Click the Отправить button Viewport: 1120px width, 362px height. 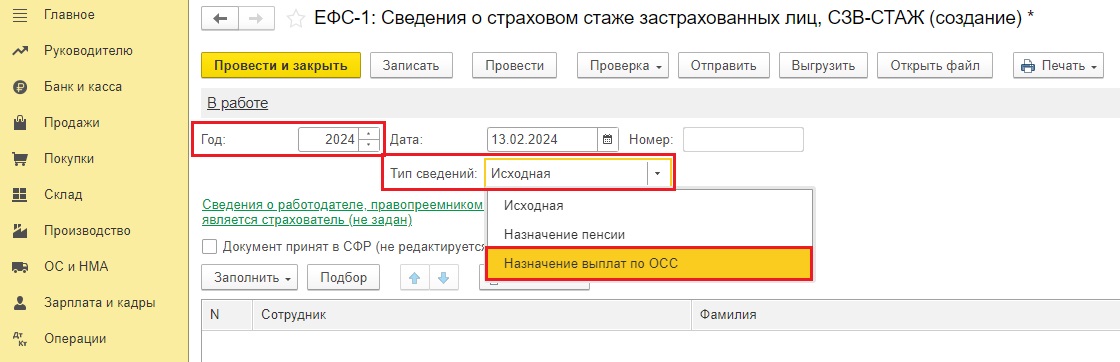pos(723,66)
